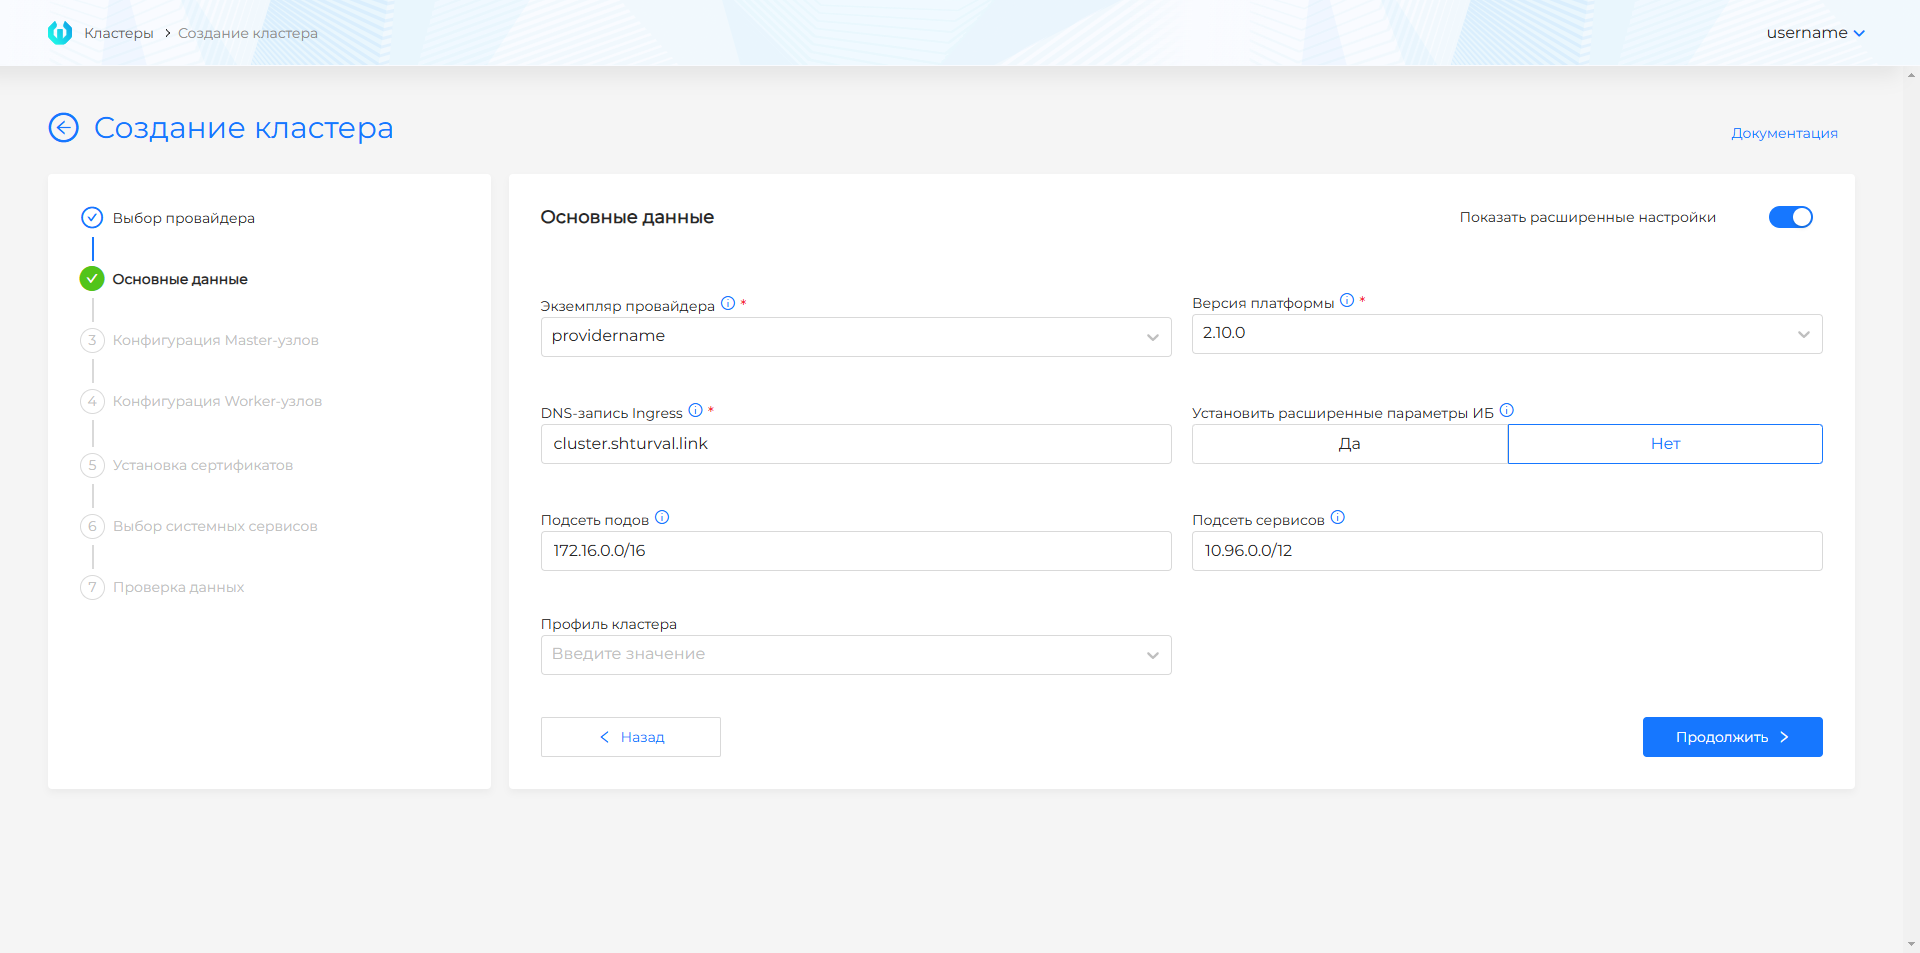
Task: Click the Shturval logo in the header
Action: (62, 32)
